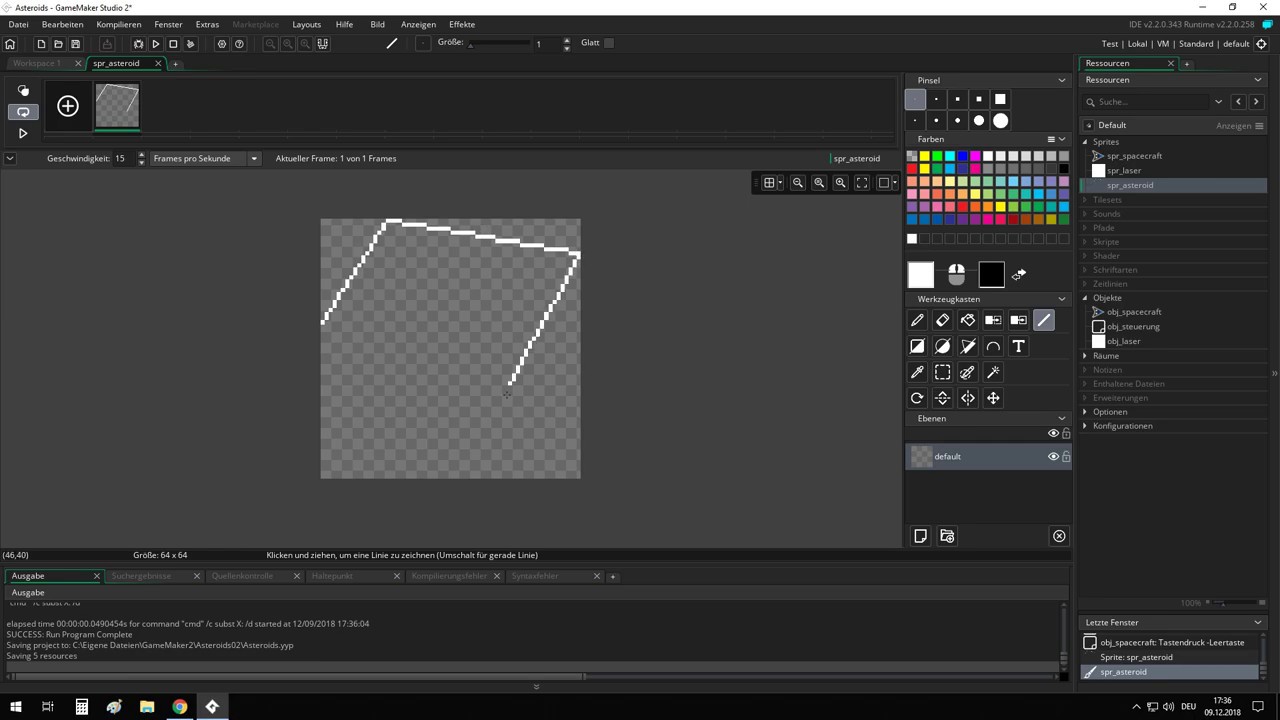Click the four-arrow Move tool
The image size is (1280, 720).
click(x=993, y=398)
